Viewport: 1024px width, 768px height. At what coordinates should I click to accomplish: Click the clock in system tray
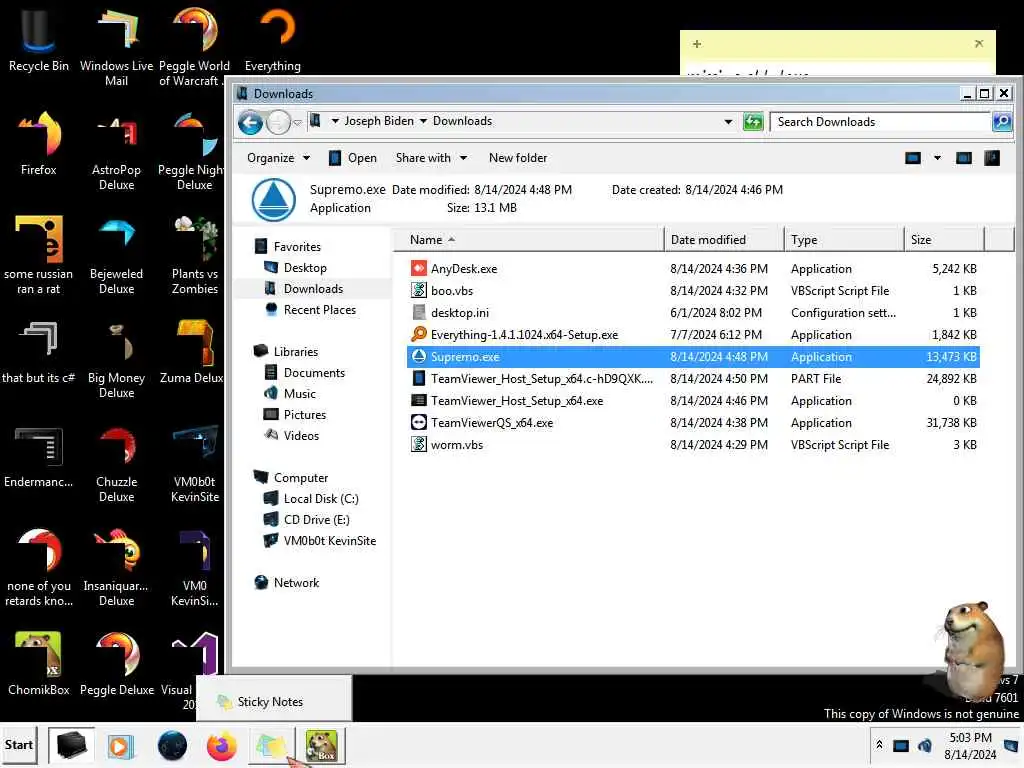pyautogui.click(x=970, y=746)
